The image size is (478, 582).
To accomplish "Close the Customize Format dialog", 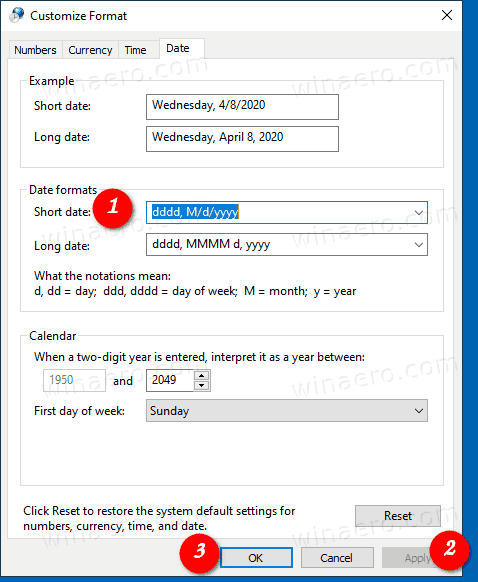I will click(447, 15).
